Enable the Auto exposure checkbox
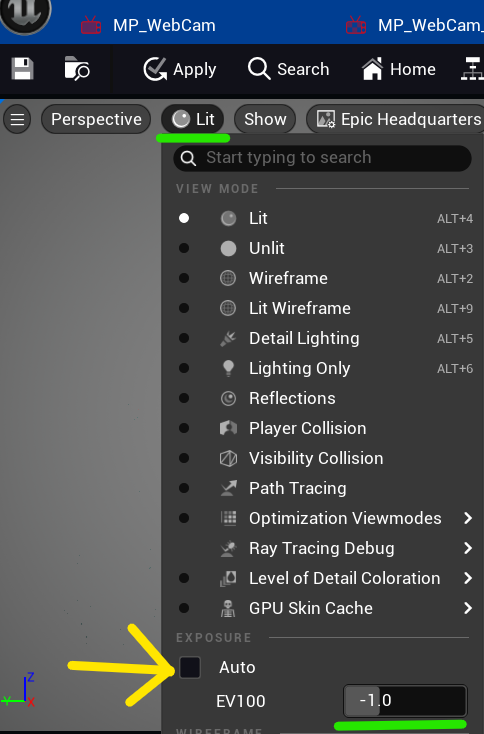The height and width of the screenshot is (734, 484). [x=190, y=667]
